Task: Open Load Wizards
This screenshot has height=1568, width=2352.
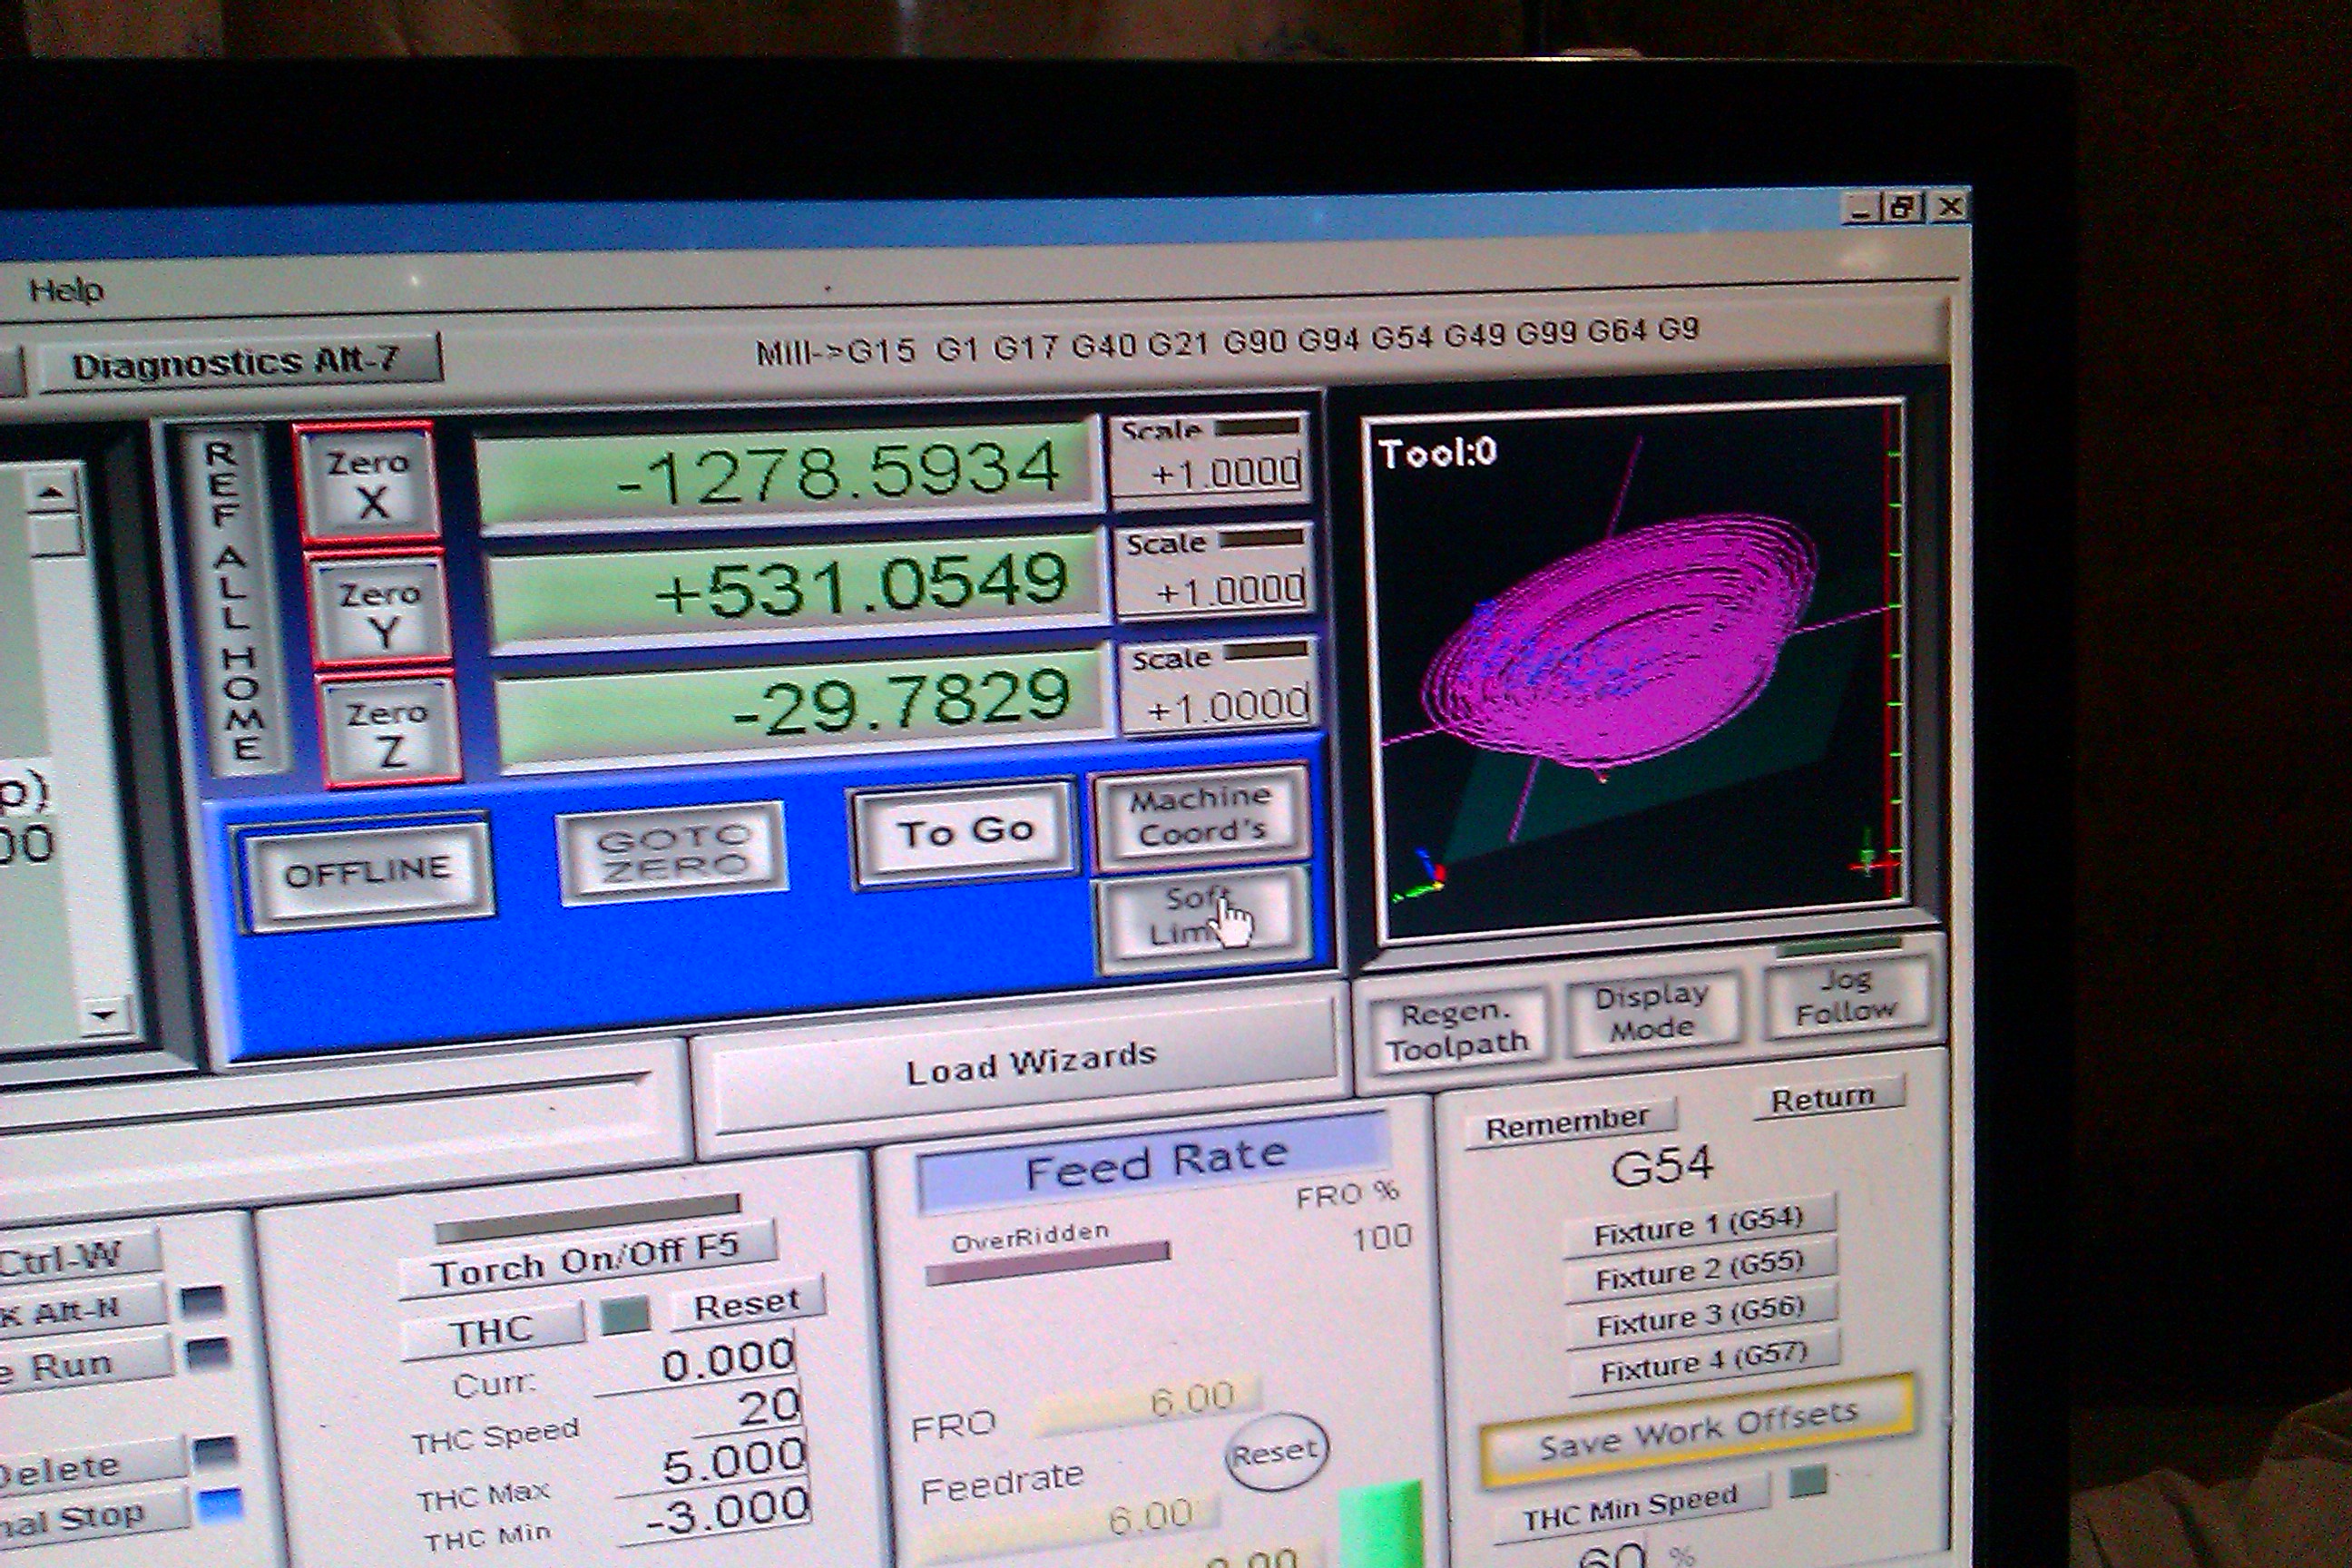Action: click(x=1030, y=1064)
